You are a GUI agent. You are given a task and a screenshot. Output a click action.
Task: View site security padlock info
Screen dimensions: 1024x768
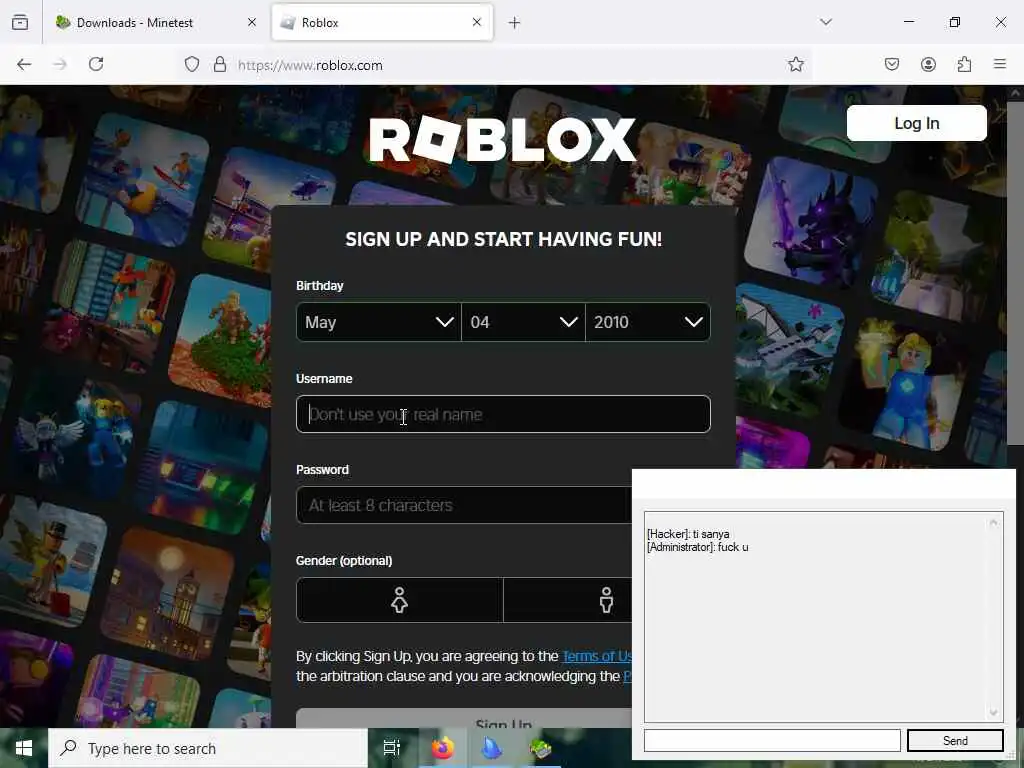click(x=220, y=64)
